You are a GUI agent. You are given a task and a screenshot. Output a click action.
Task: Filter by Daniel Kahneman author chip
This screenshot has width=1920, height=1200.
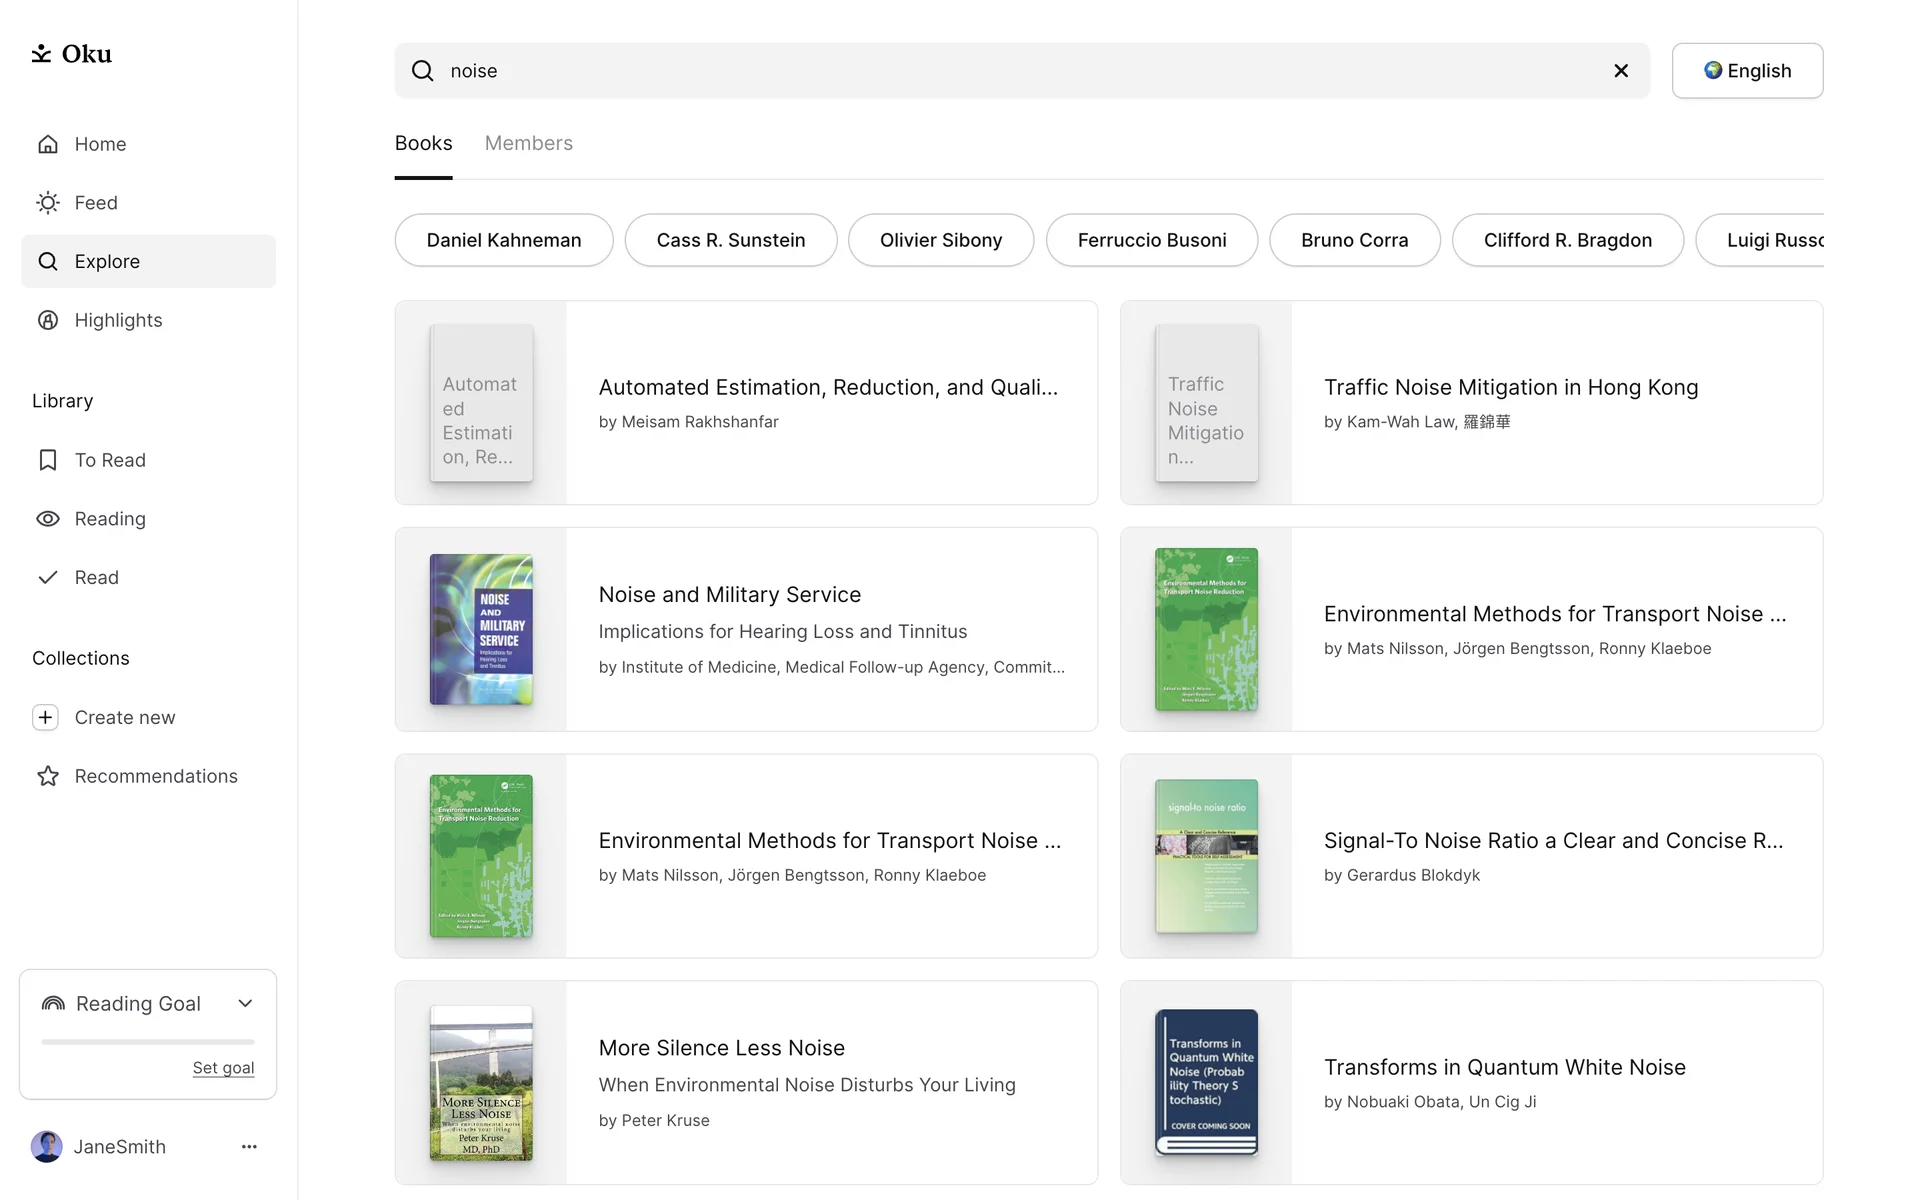[x=503, y=240]
